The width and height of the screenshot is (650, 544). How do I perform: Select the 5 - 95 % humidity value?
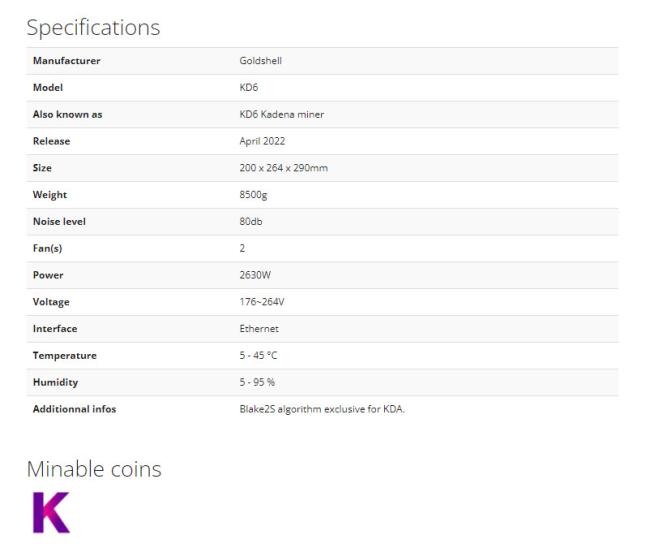[x=257, y=382]
